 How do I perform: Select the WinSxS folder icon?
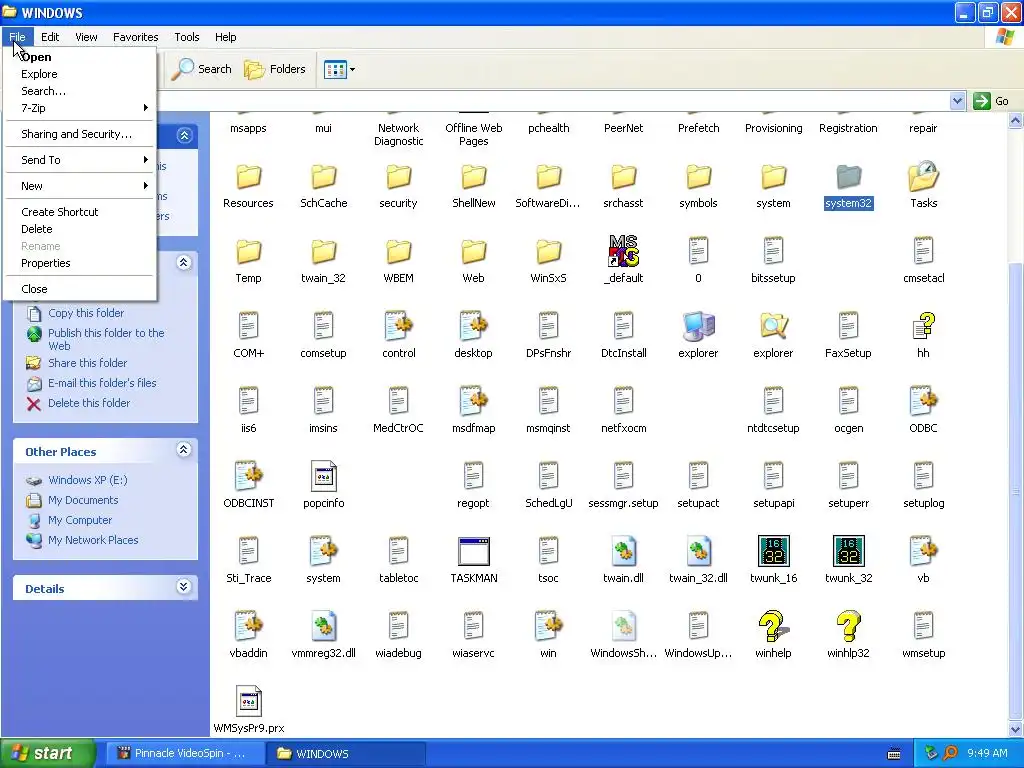(549, 251)
